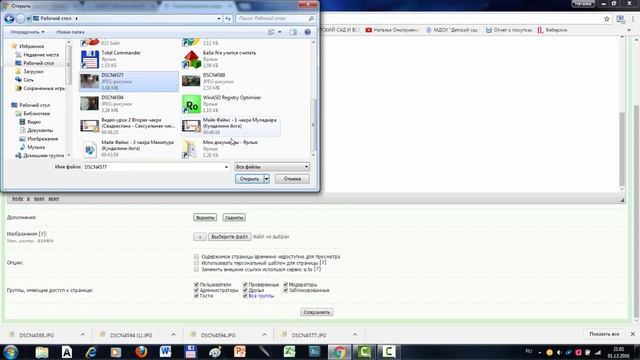This screenshot has height=360, width=640.
Task: Toggle the Модераторы group checkbox
Action: click(x=286, y=284)
